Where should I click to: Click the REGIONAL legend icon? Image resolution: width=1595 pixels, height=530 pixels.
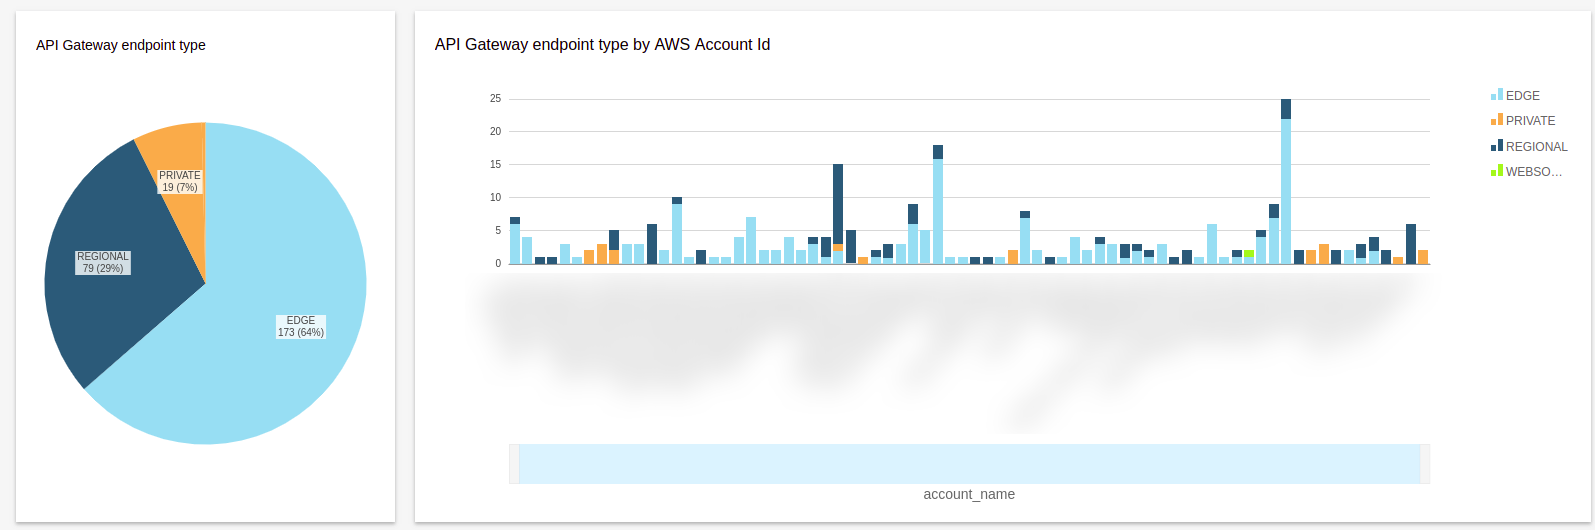coord(1497,146)
